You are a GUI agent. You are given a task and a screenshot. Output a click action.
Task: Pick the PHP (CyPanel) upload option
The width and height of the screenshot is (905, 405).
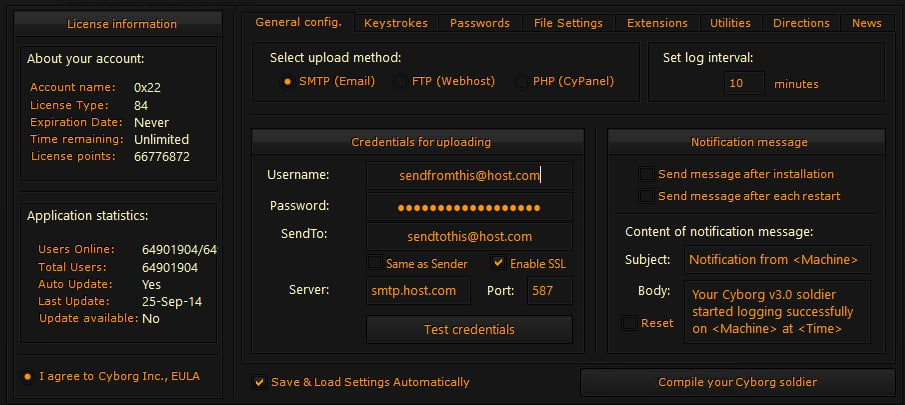point(521,82)
